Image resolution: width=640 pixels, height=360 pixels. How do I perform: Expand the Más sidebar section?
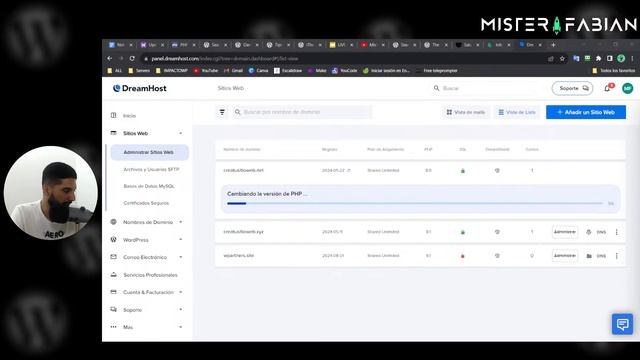click(180, 327)
